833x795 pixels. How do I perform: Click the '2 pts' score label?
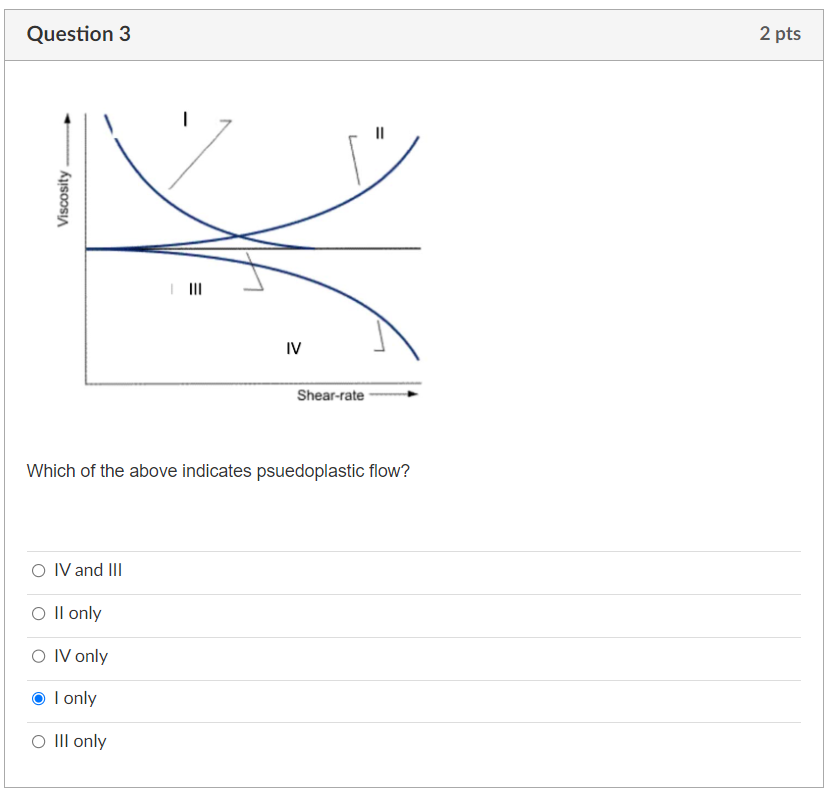tap(780, 33)
